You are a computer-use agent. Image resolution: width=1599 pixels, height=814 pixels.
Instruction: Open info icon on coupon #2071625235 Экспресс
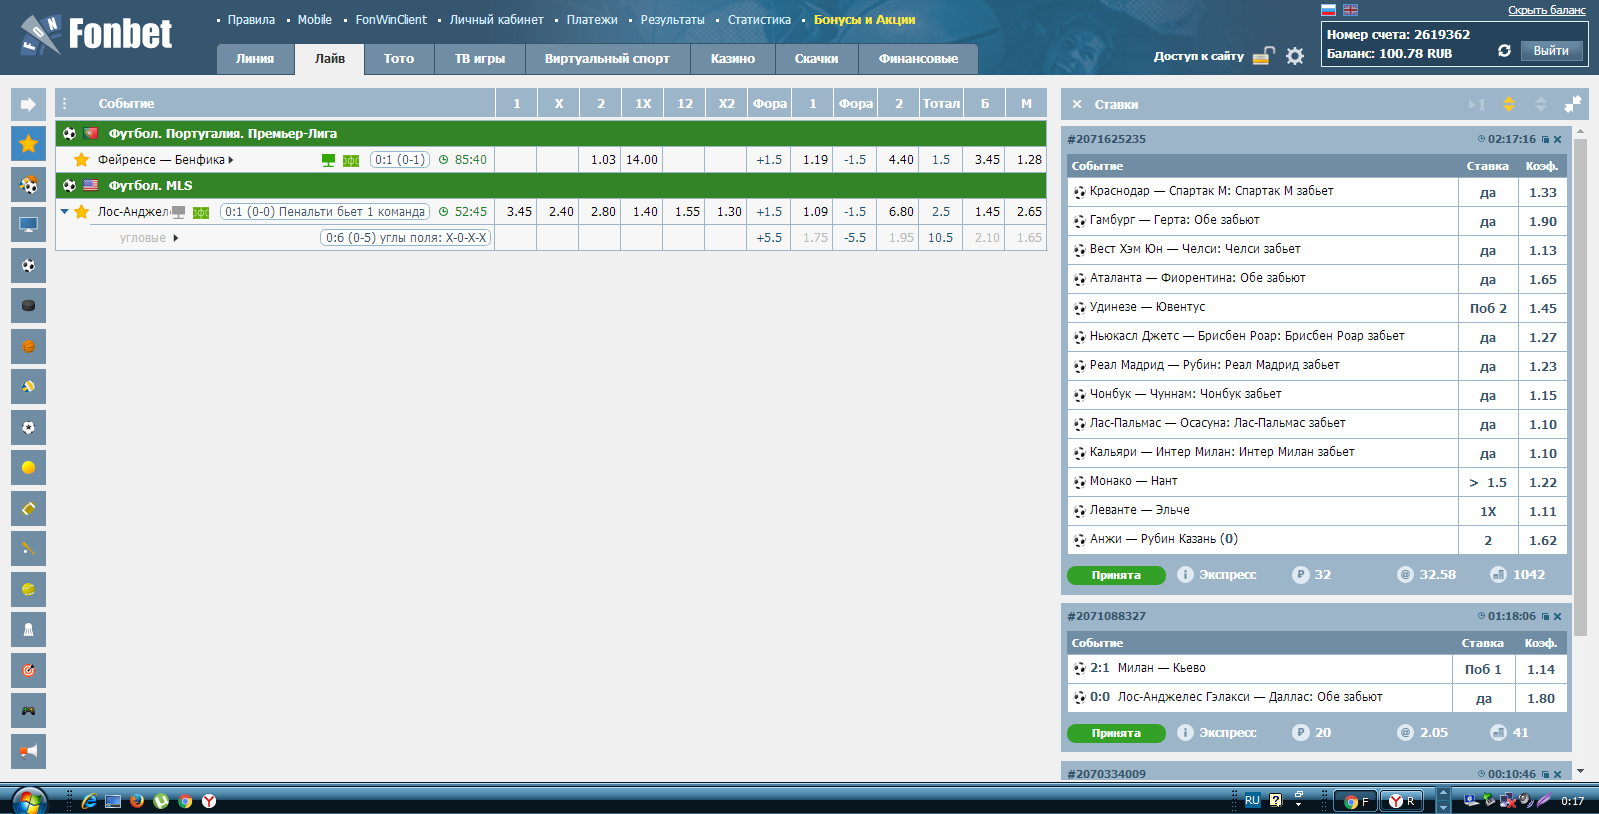(1185, 575)
